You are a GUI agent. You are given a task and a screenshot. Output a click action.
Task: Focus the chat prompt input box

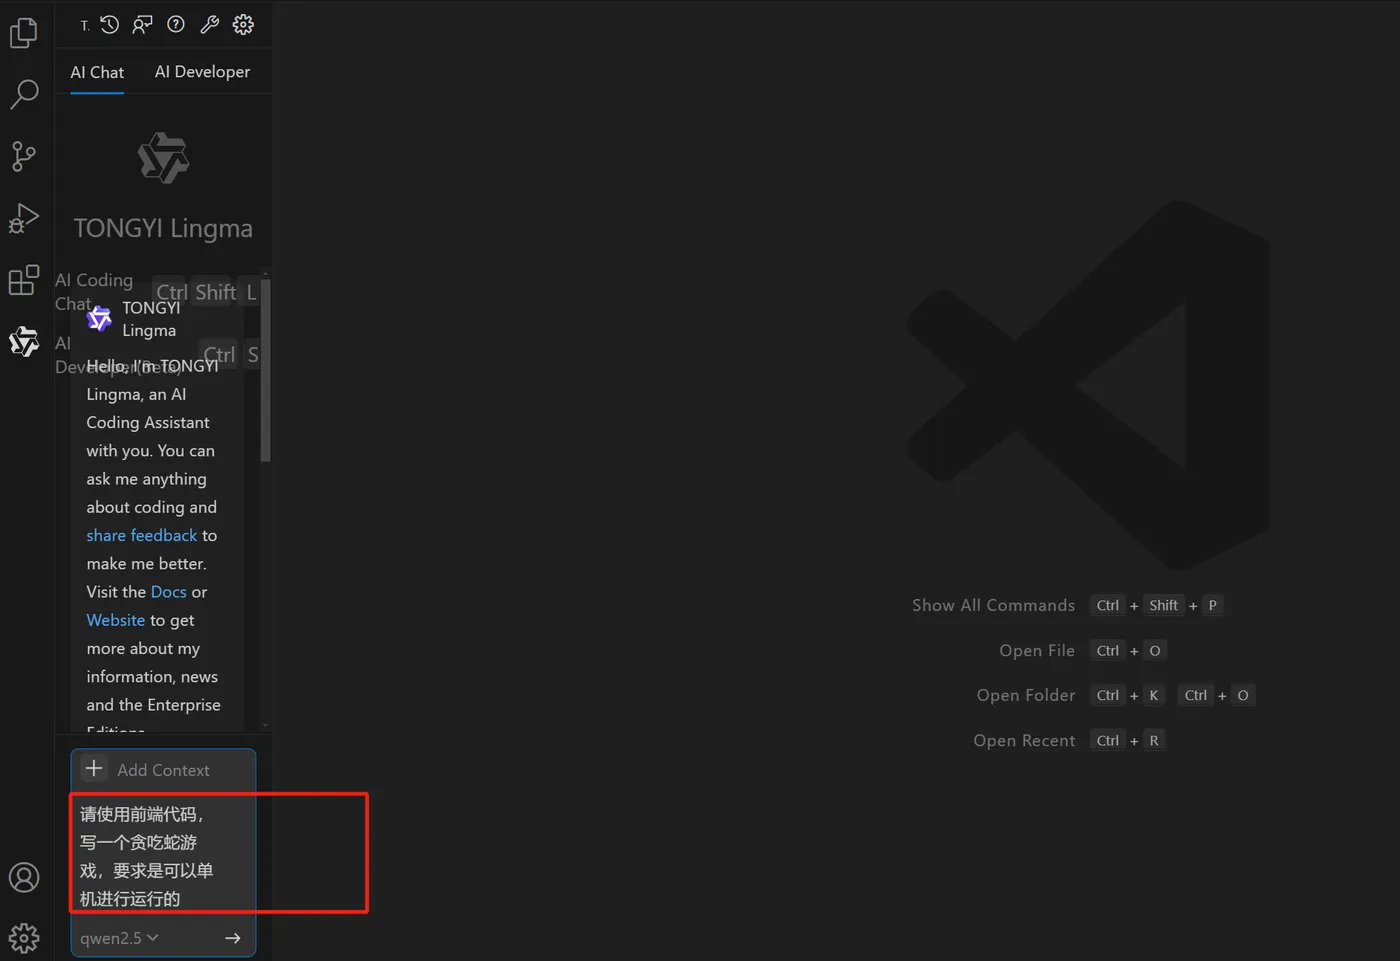[x=163, y=856]
